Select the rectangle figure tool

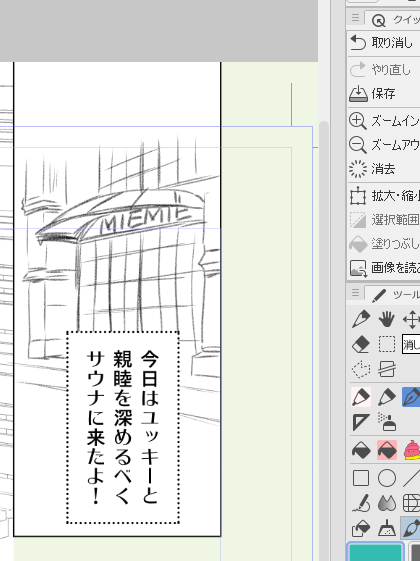pyautogui.click(x=361, y=478)
